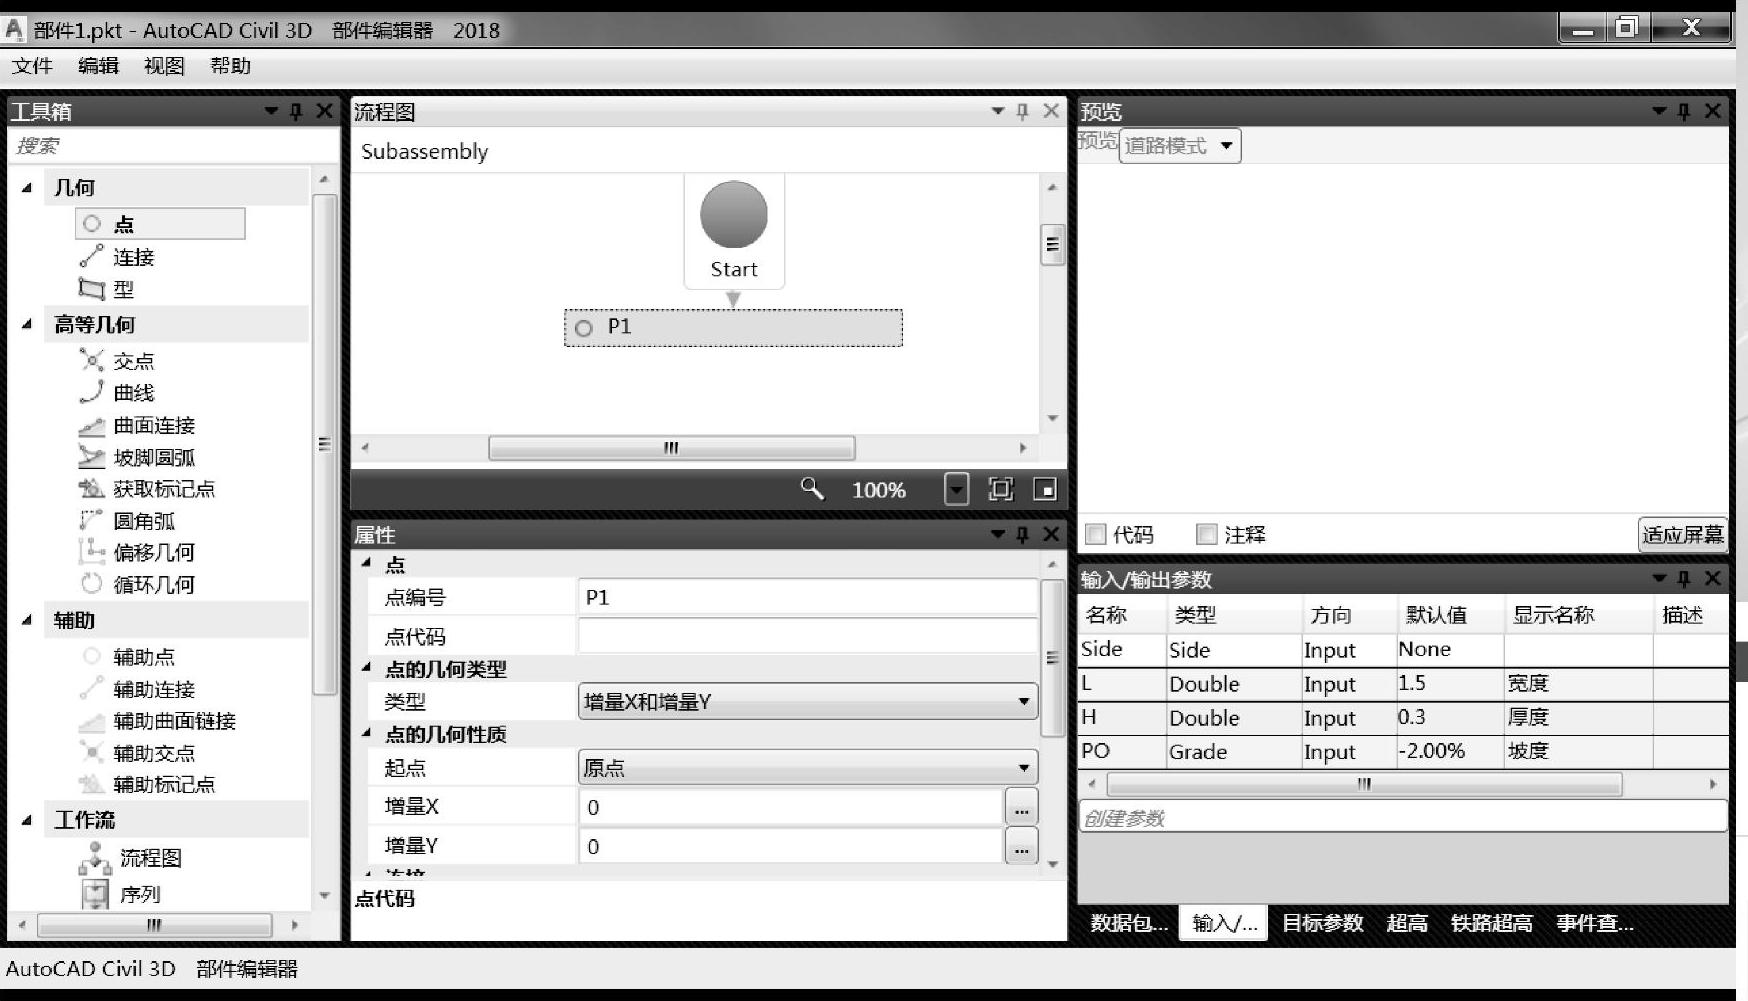Click the 点代码 input field
This screenshot has height=1001, width=1748.
807,636
